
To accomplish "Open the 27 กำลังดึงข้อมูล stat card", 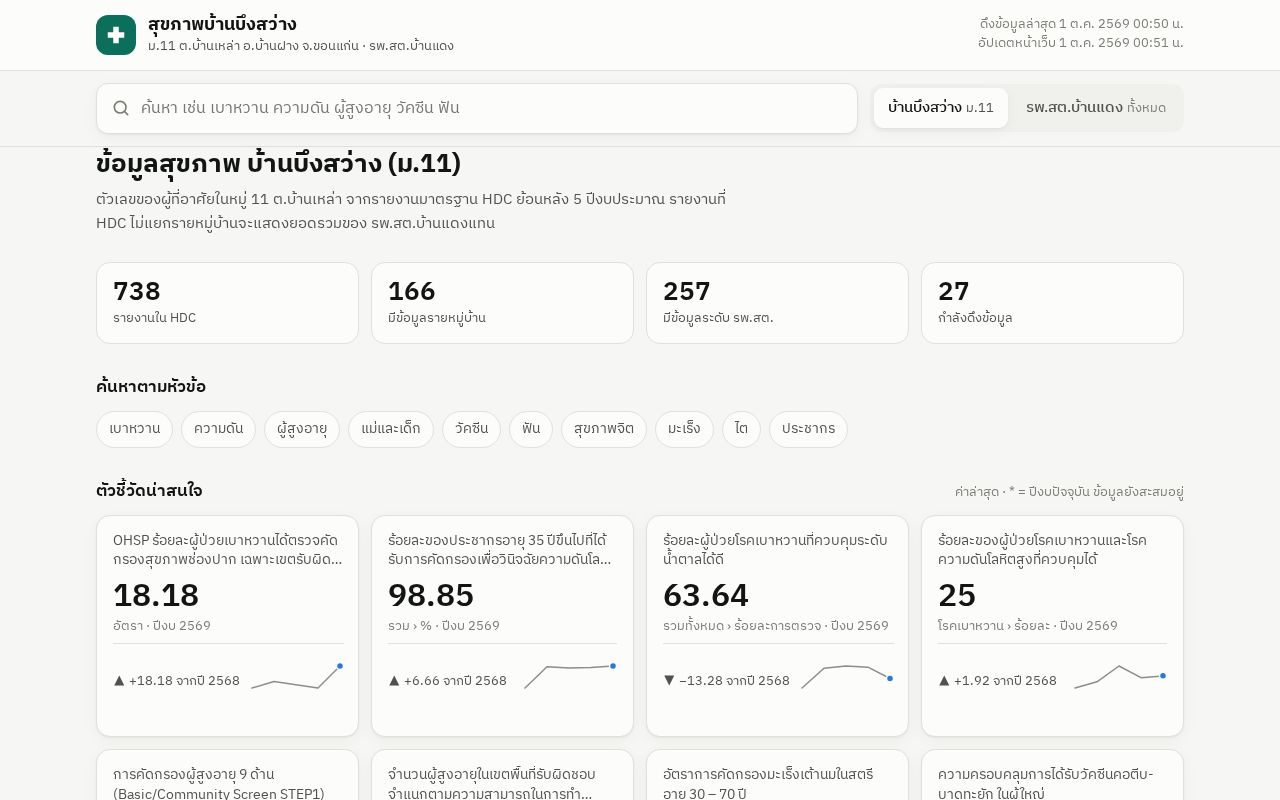I will [x=1052, y=303].
